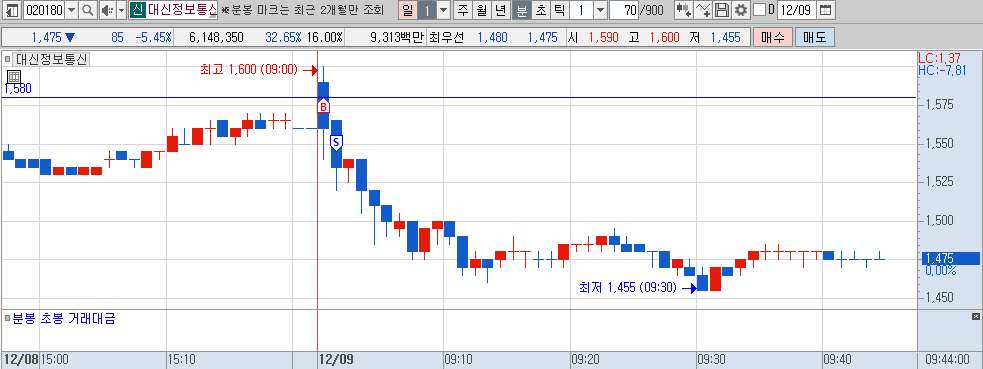The height and width of the screenshot is (369, 983).
Task: Click the minute interval value 1 field
Action: [581, 10]
